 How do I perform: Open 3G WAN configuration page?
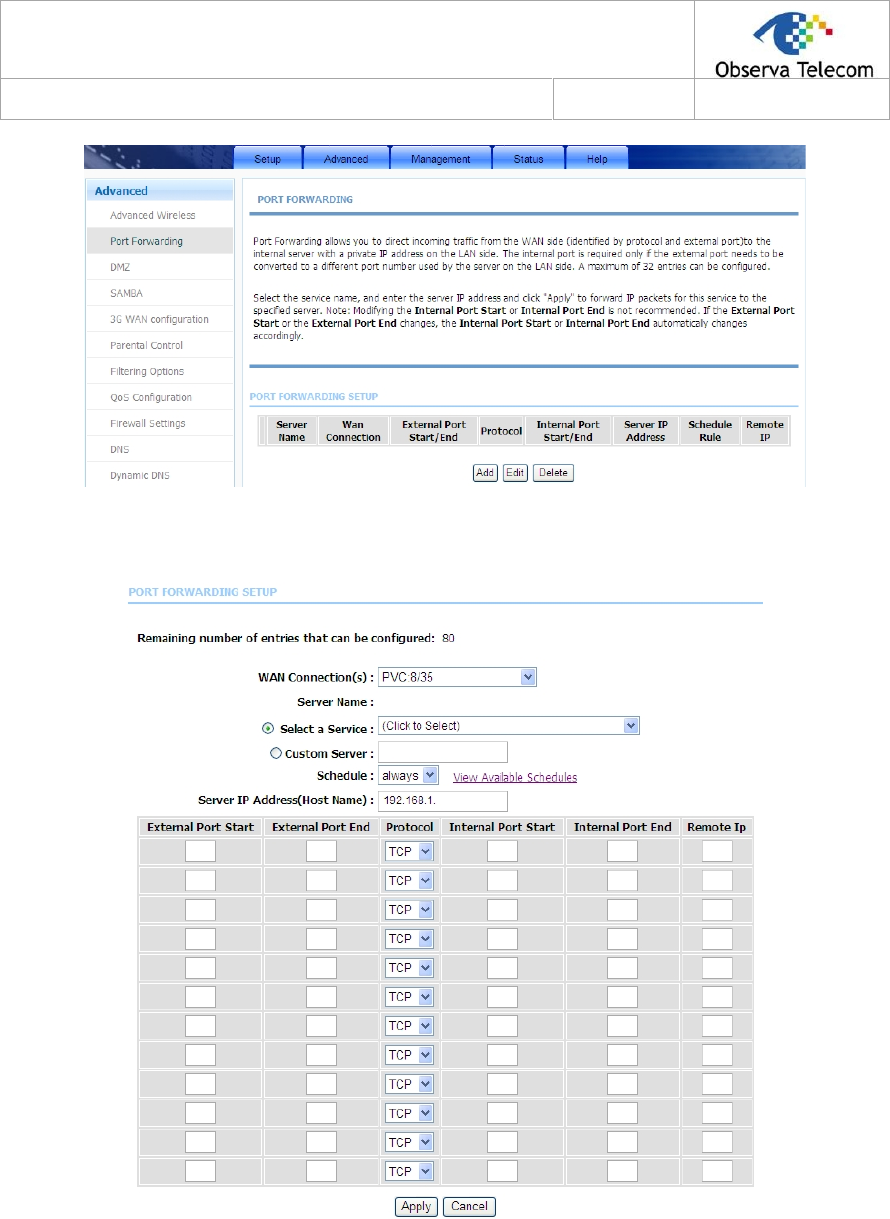(x=159, y=319)
